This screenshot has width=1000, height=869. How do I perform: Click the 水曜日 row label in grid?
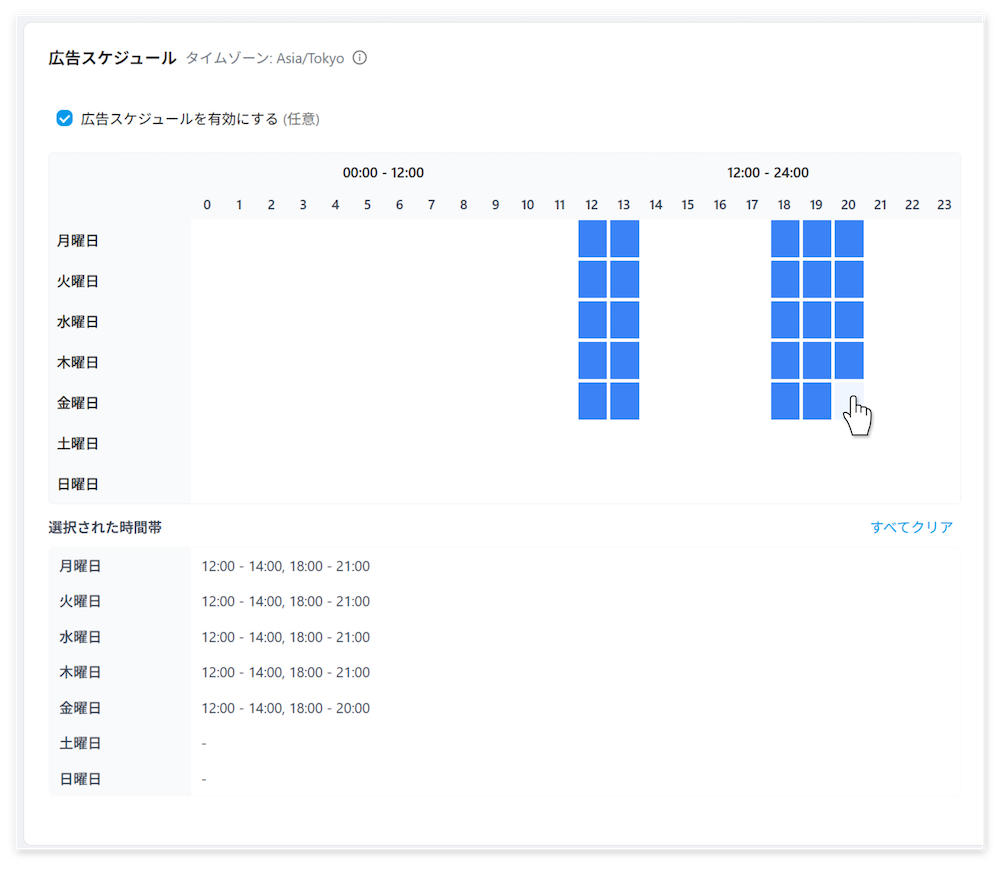pos(77,322)
